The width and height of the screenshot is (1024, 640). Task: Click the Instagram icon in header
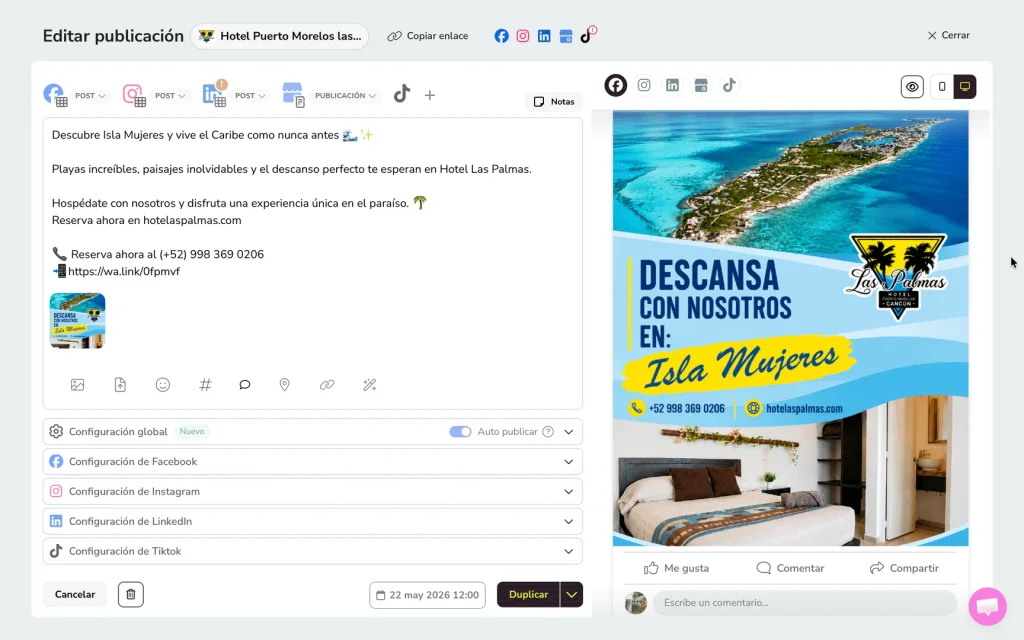point(522,36)
